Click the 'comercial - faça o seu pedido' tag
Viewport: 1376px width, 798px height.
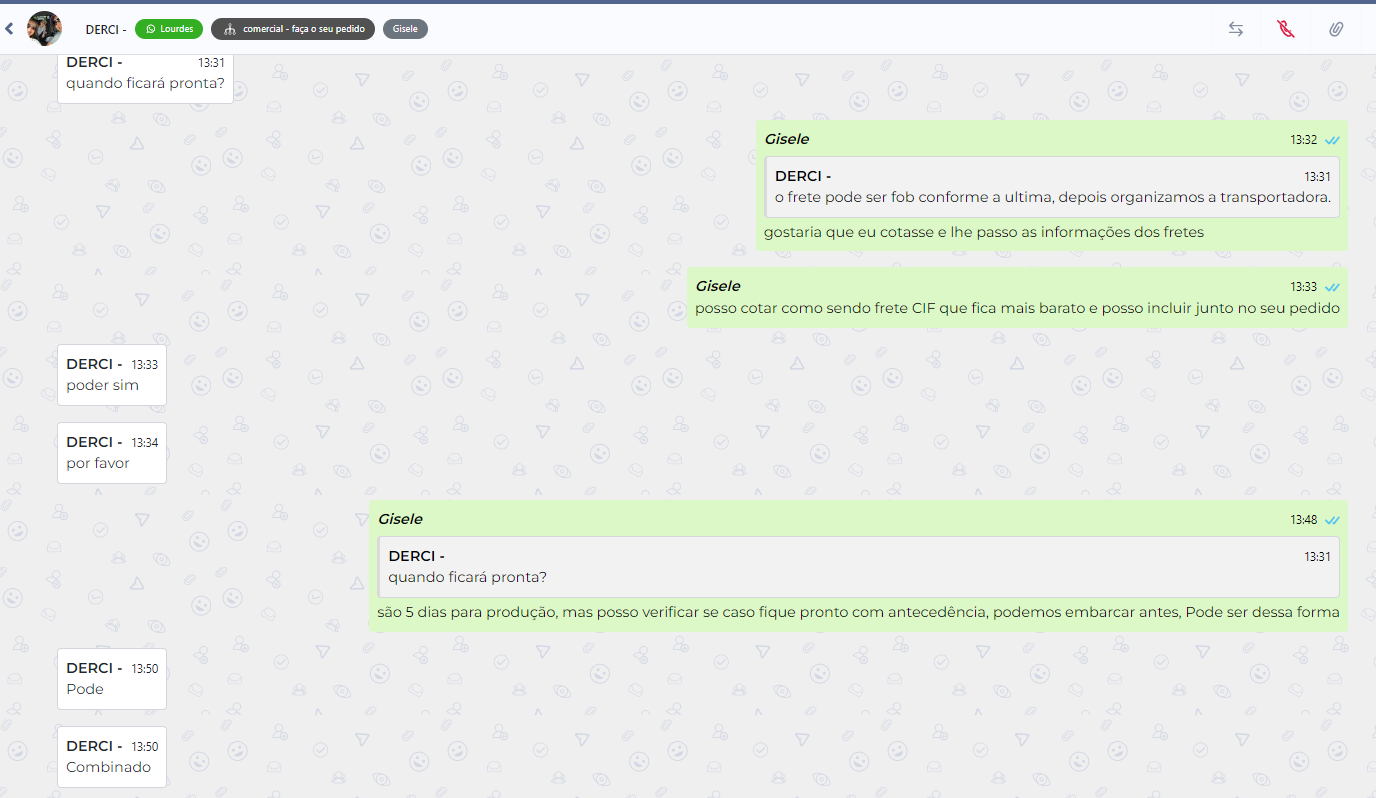pyautogui.click(x=293, y=29)
